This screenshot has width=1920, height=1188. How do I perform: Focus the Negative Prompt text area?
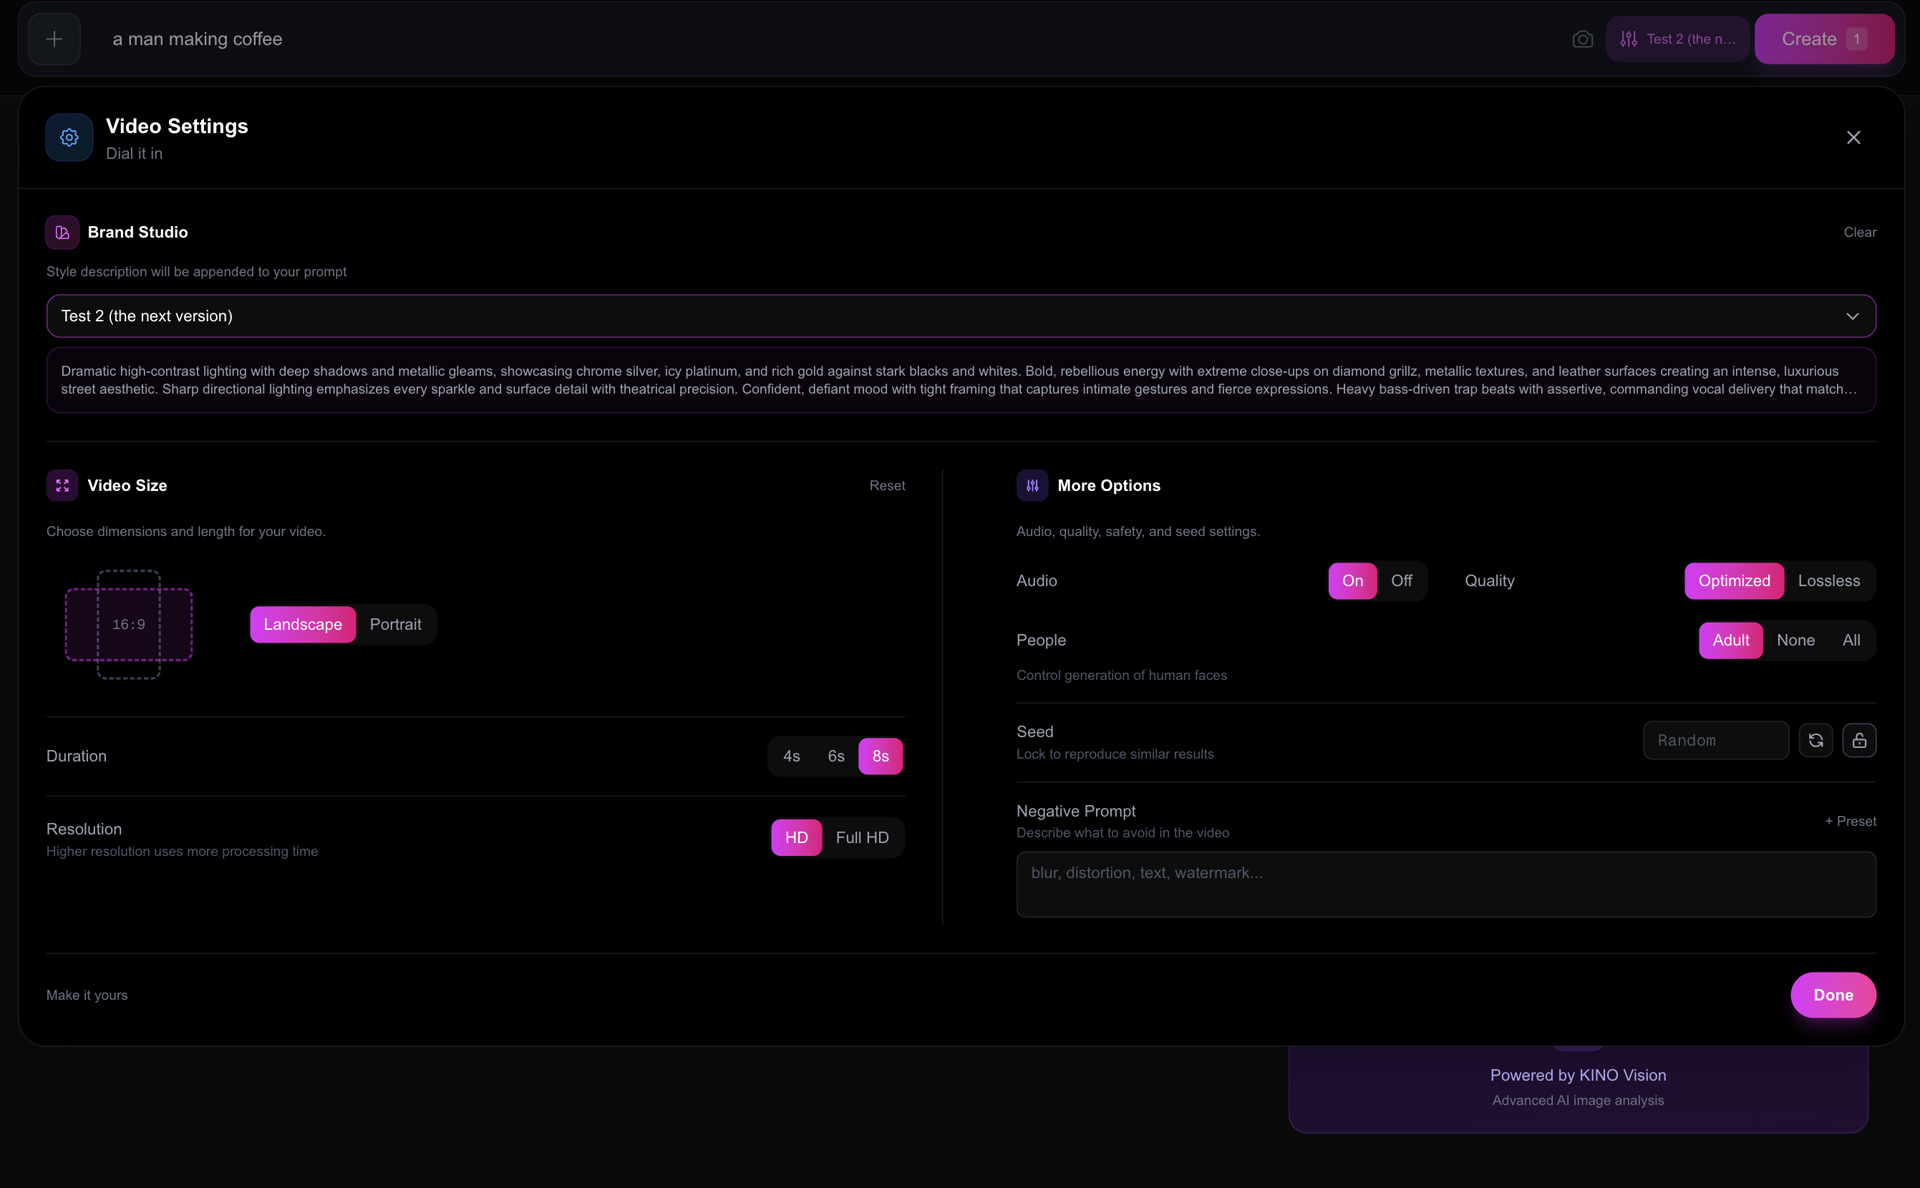coord(1445,884)
